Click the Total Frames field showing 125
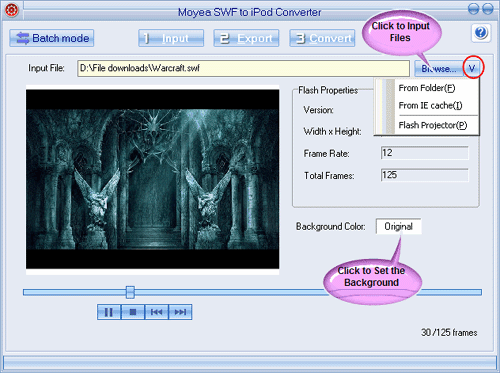Image resolution: width=500 pixels, height=373 pixels. coord(425,175)
